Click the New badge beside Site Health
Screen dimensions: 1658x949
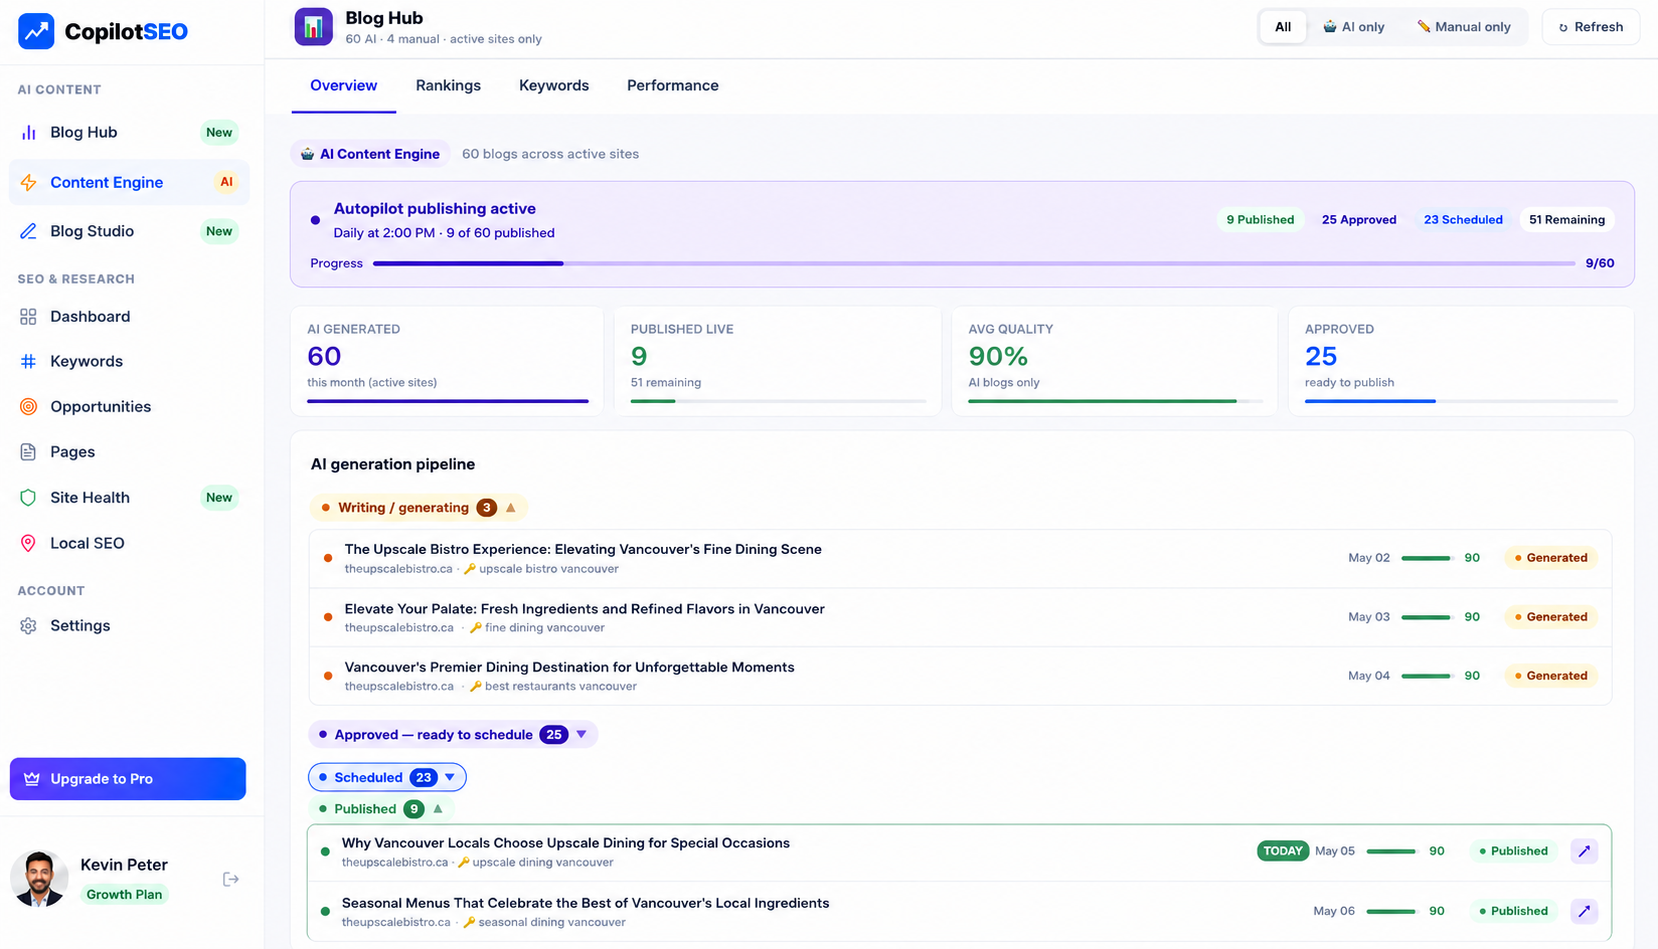pyautogui.click(x=219, y=497)
